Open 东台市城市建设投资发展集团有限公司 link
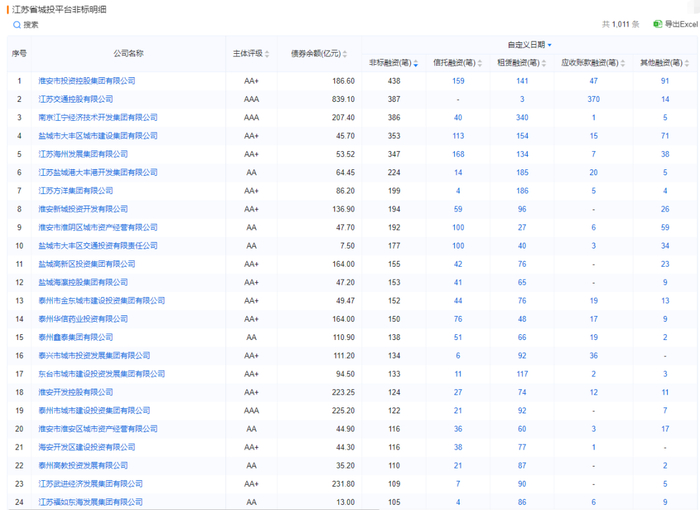 (102, 374)
